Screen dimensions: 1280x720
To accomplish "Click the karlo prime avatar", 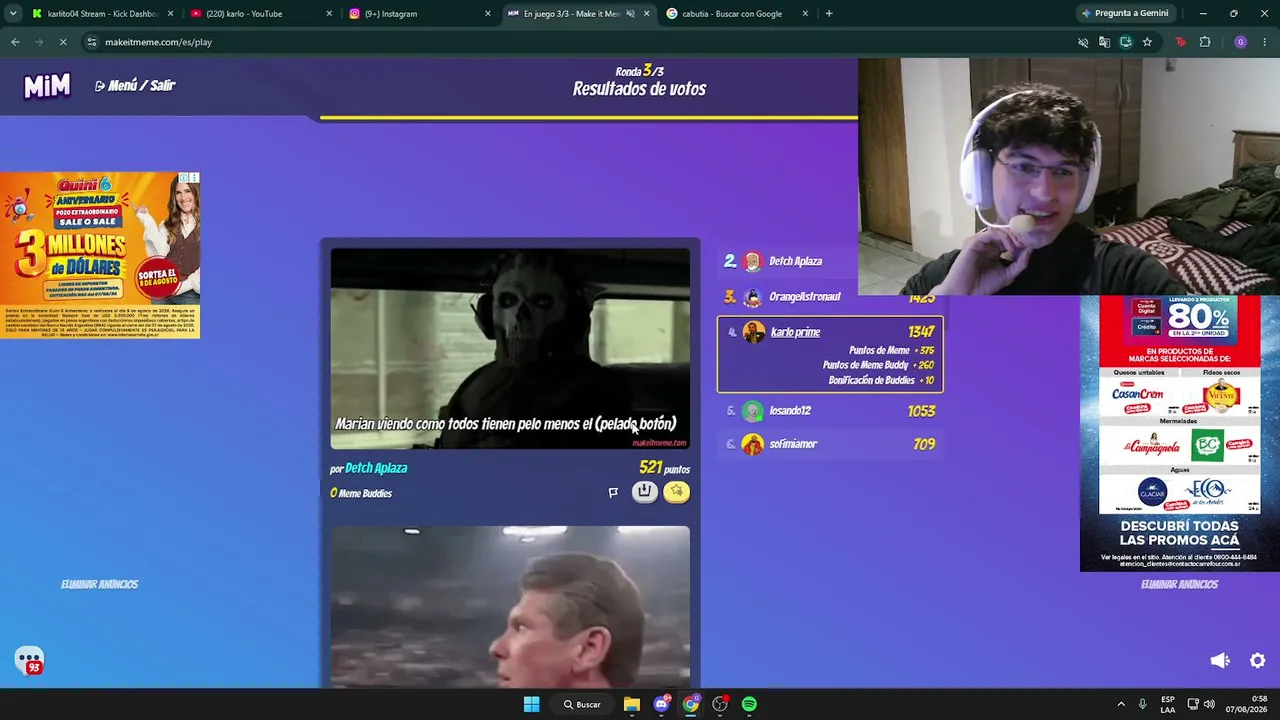I will pos(753,332).
